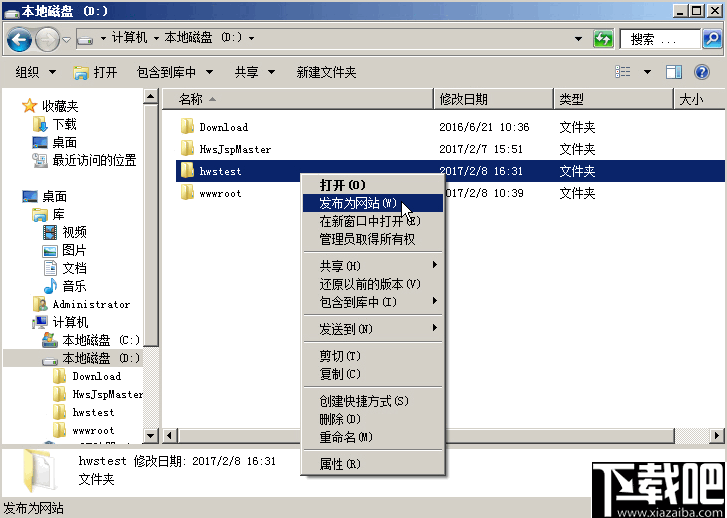
Task: Open the 组织 dropdown menu
Action: pyautogui.click(x=35, y=72)
